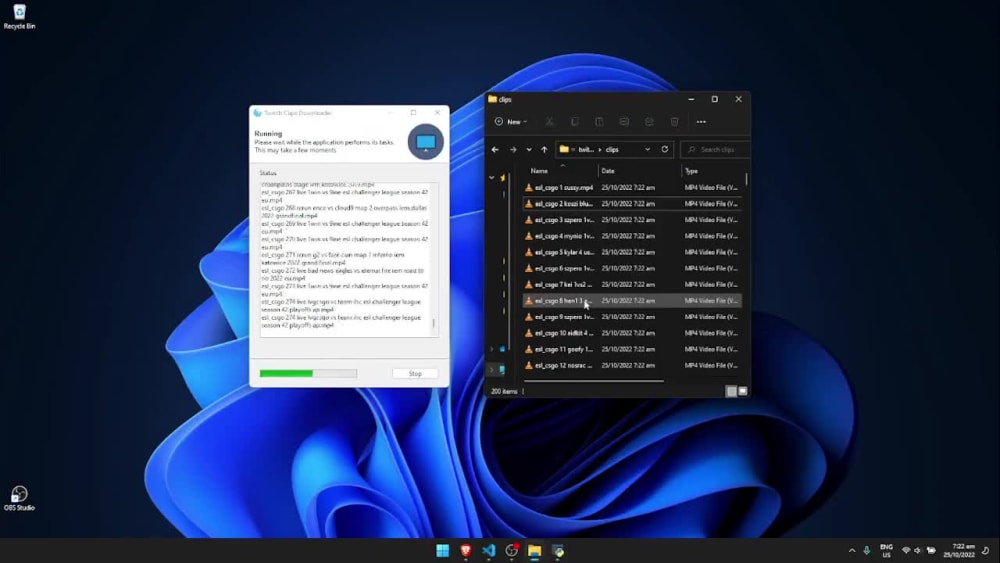Open the OBS Studio desktop shortcut
This screenshot has height=563, width=1000.
(x=19, y=499)
